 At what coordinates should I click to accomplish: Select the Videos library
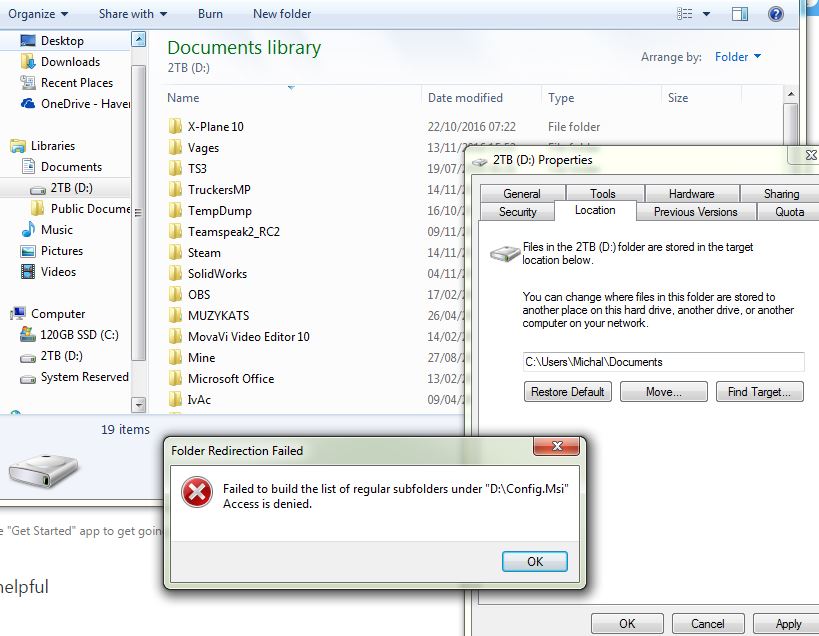coord(58,272)
